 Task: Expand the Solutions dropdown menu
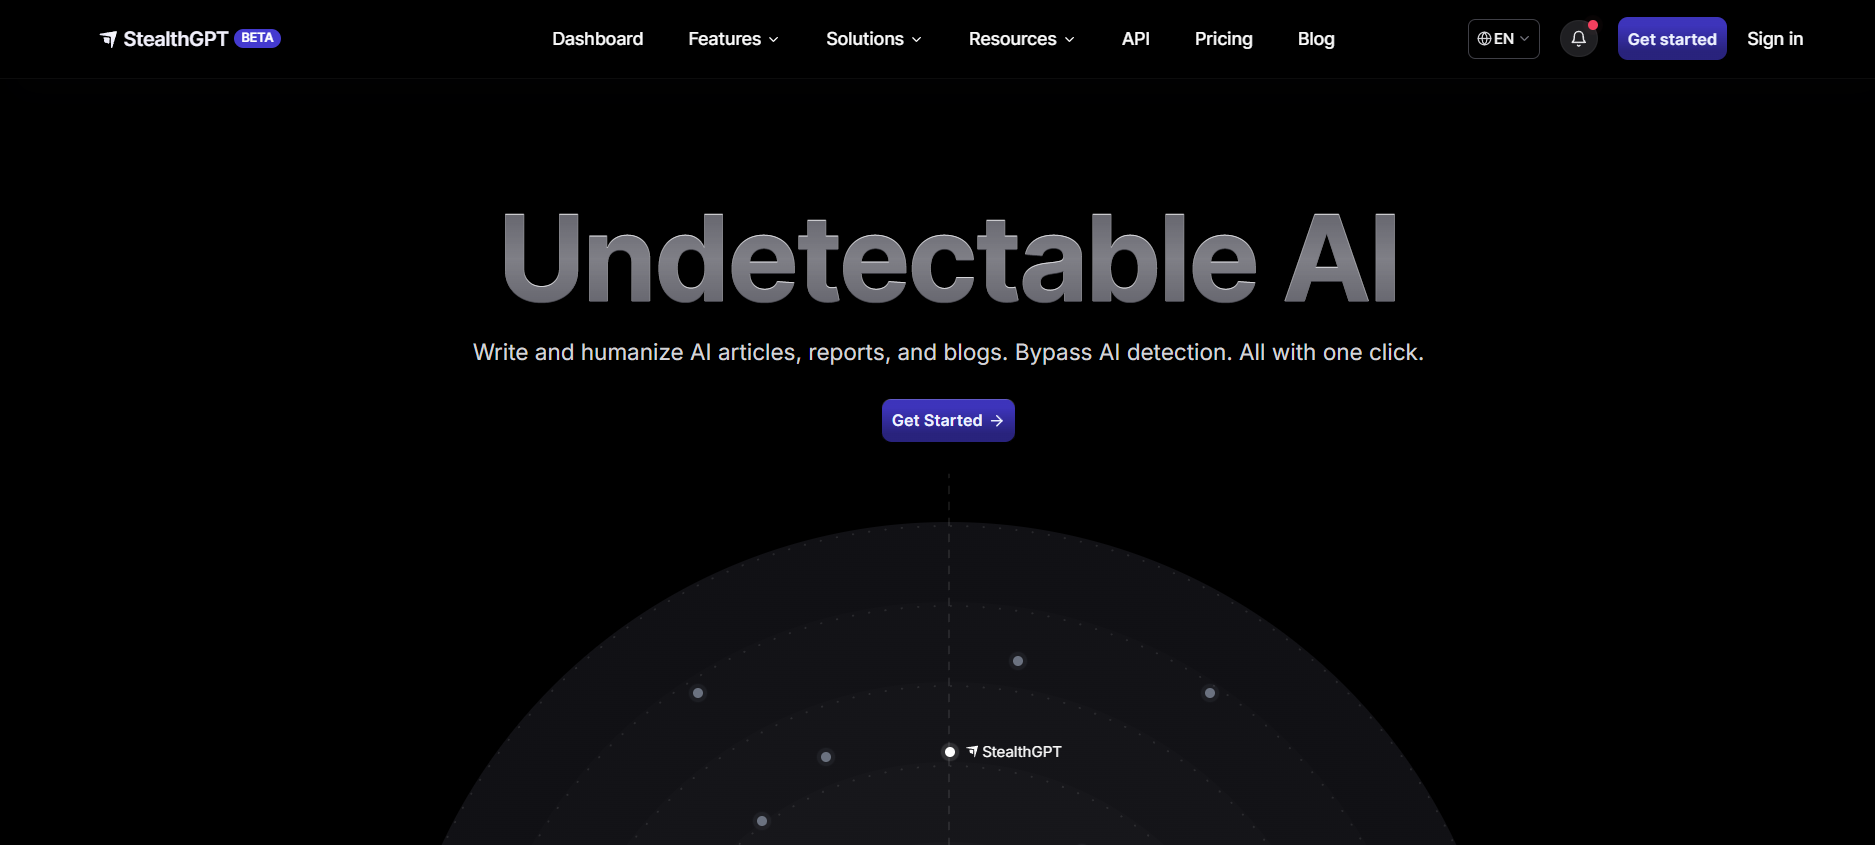pyautogui.click(x=873, y=39)
